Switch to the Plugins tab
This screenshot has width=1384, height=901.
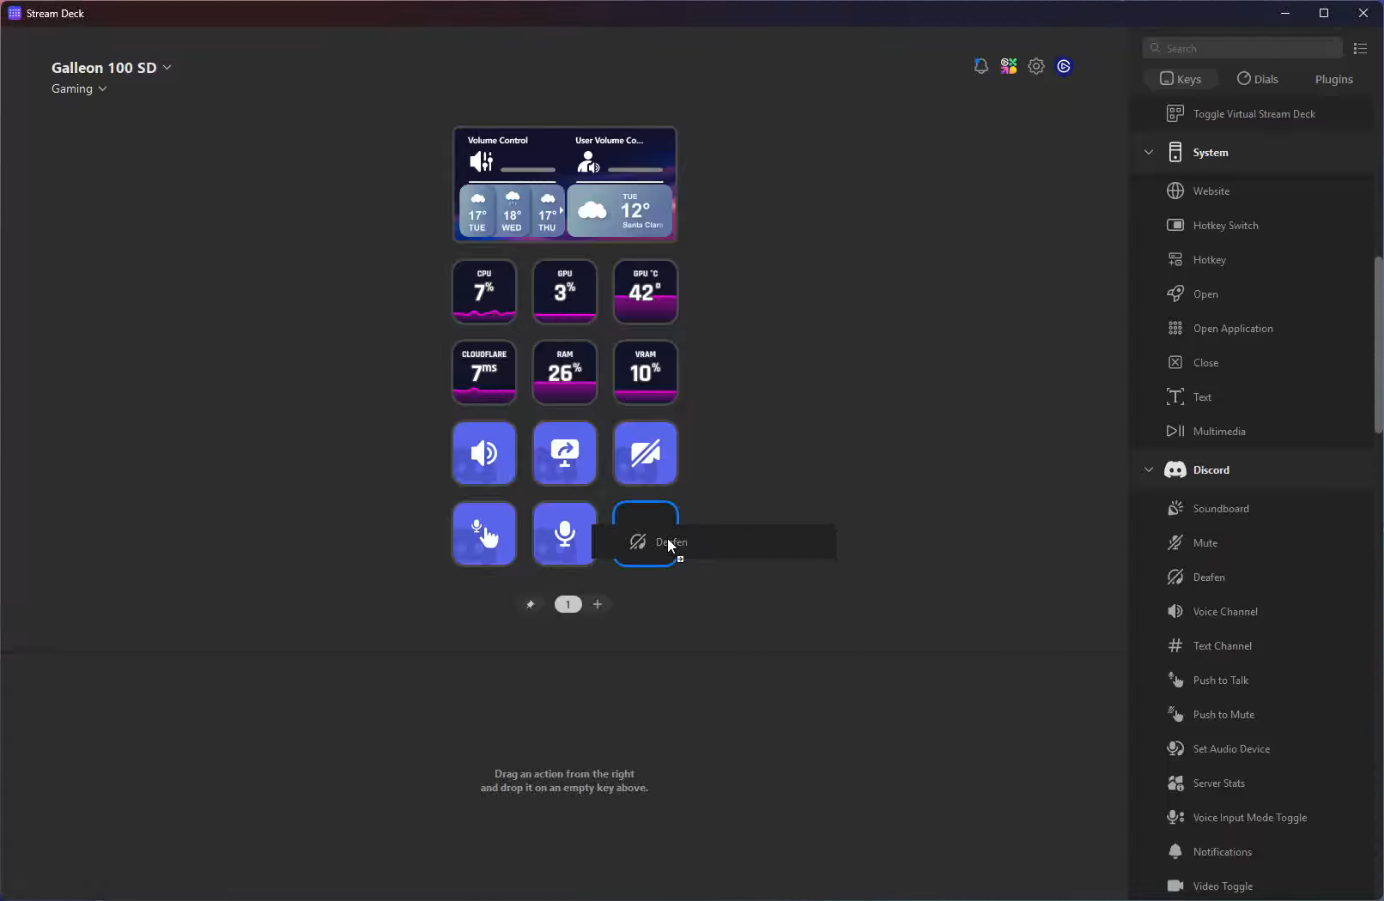1333,79
